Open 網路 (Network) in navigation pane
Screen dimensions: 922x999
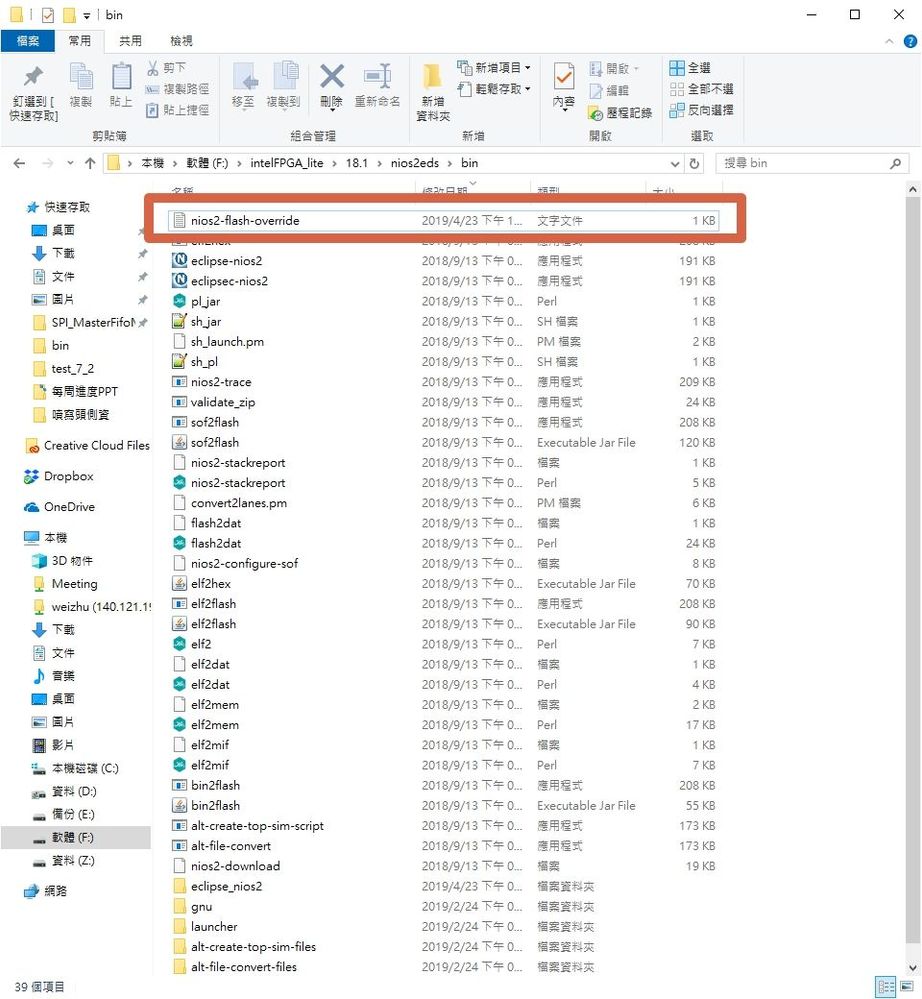pyautogui.click(x=46, y=891)
